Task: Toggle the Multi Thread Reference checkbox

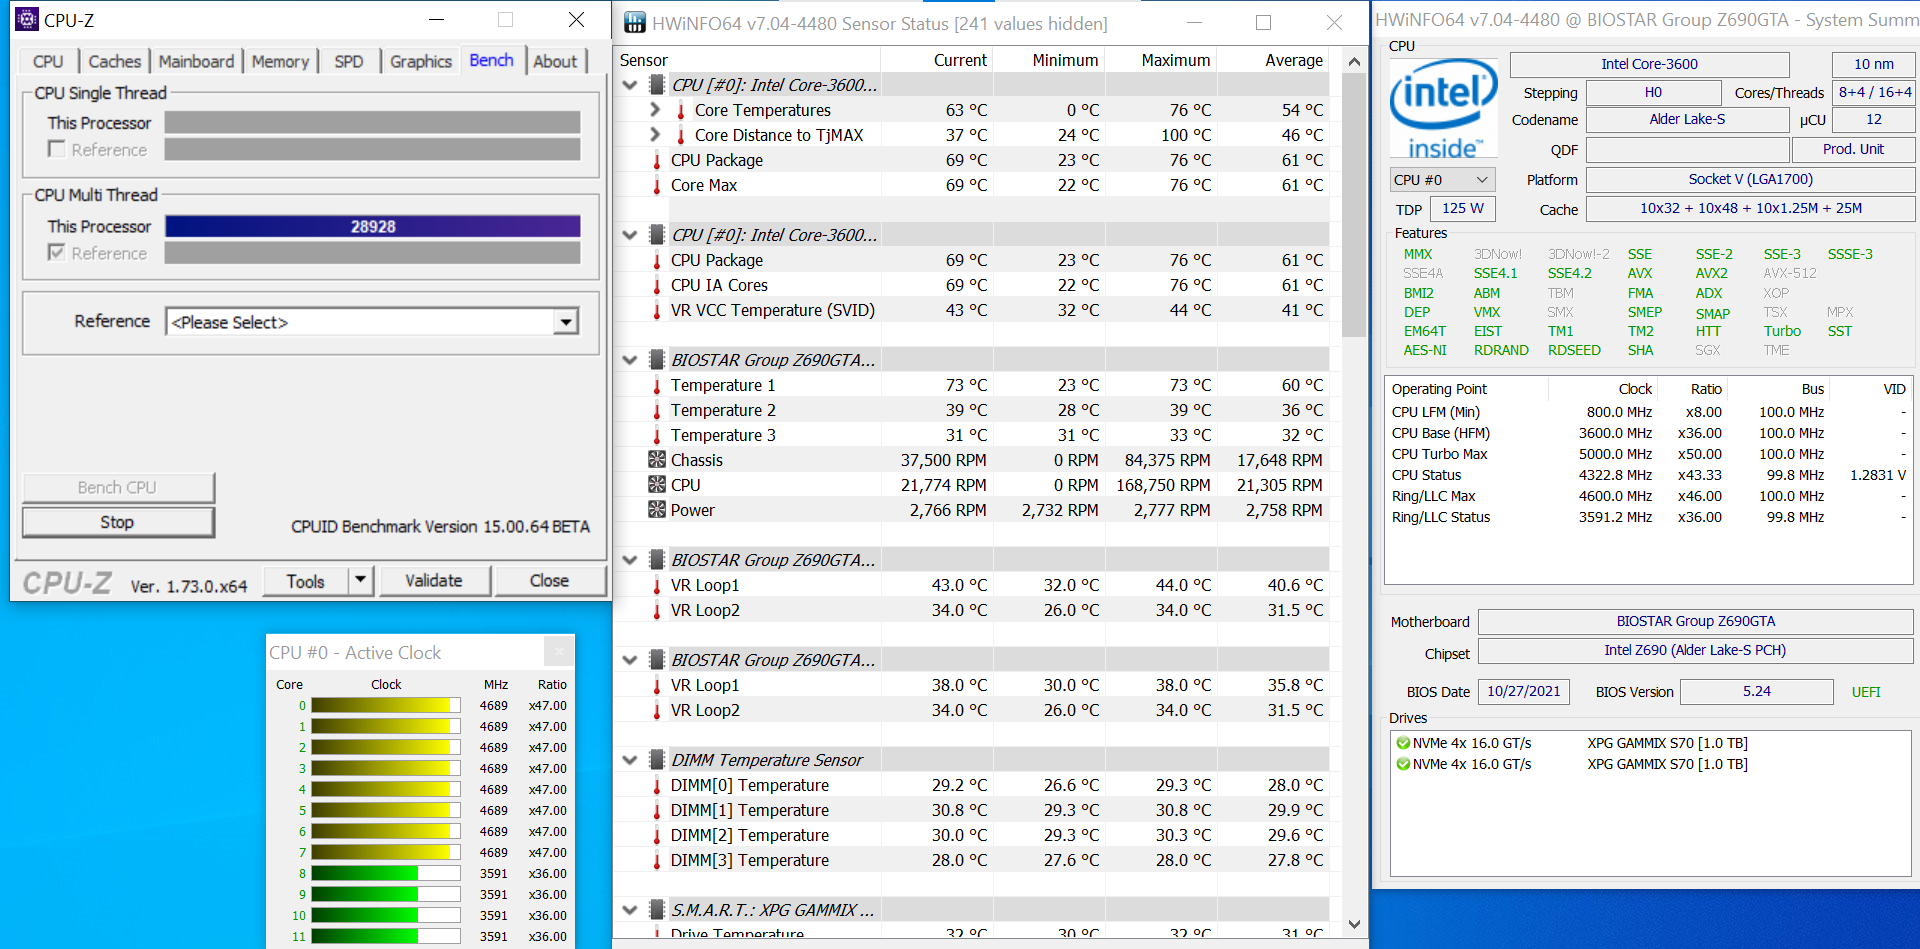Action: [x=57, y=253]
